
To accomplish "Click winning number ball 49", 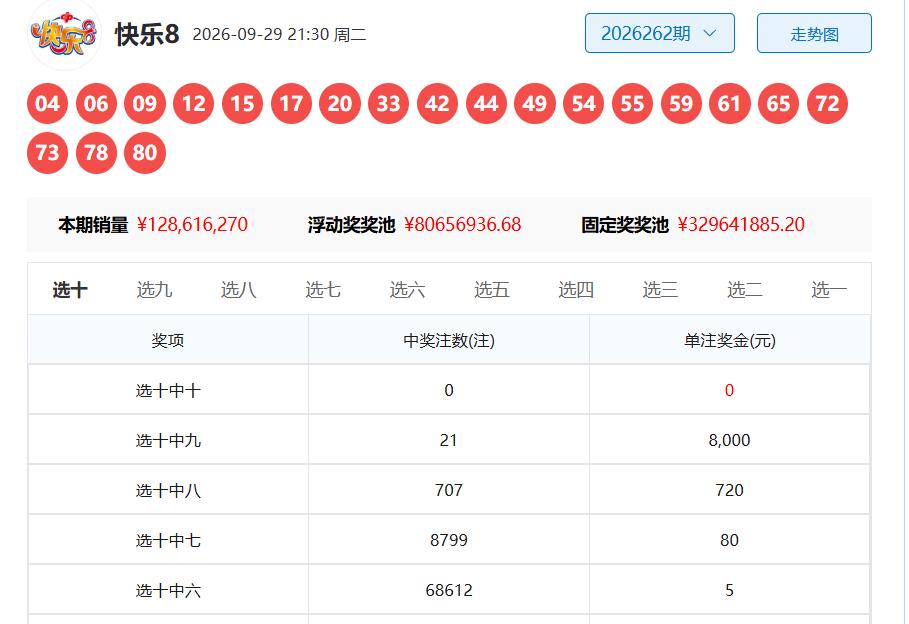I will pyautogui.click(x=535, y=104).
